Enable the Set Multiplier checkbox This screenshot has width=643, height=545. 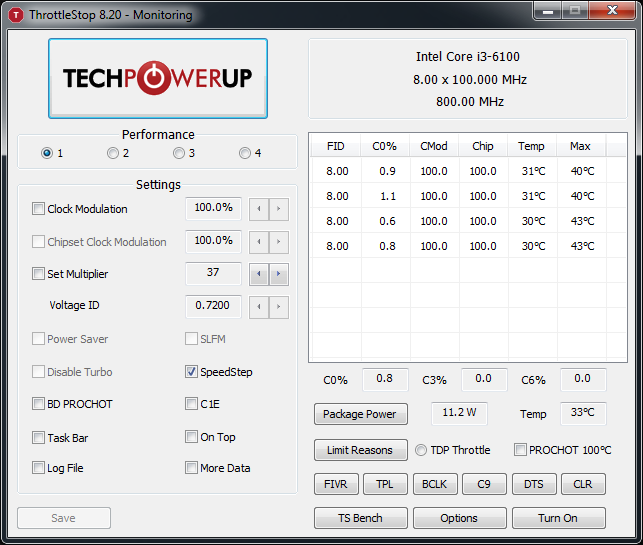[x=38, y=274]
